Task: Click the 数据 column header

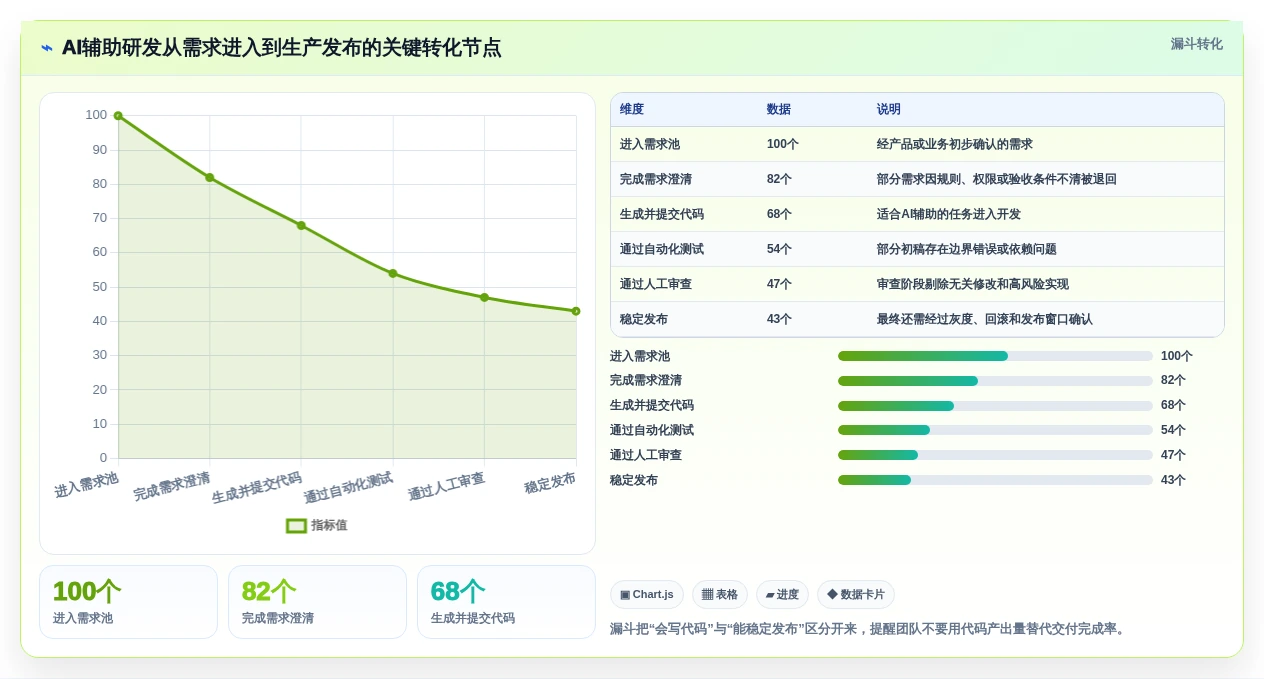Action: (x=778, y=109)
